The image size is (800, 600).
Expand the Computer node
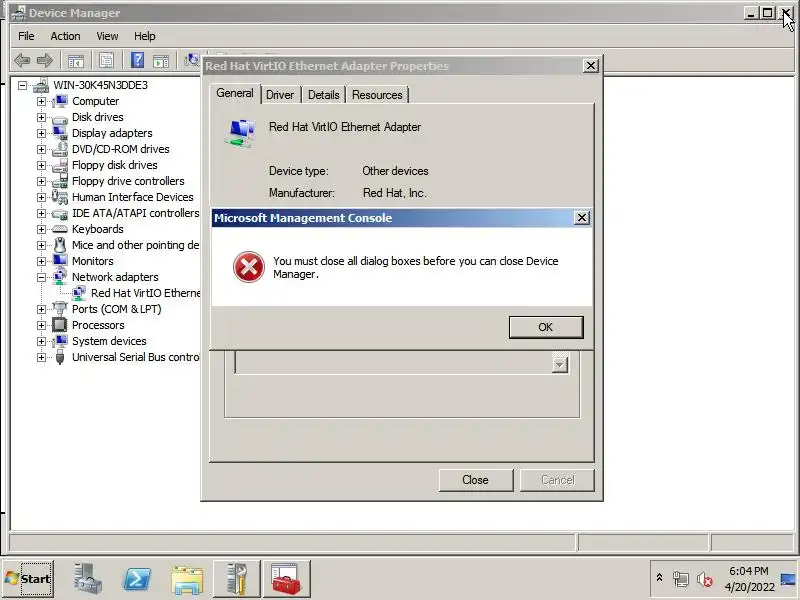point(41,102)
